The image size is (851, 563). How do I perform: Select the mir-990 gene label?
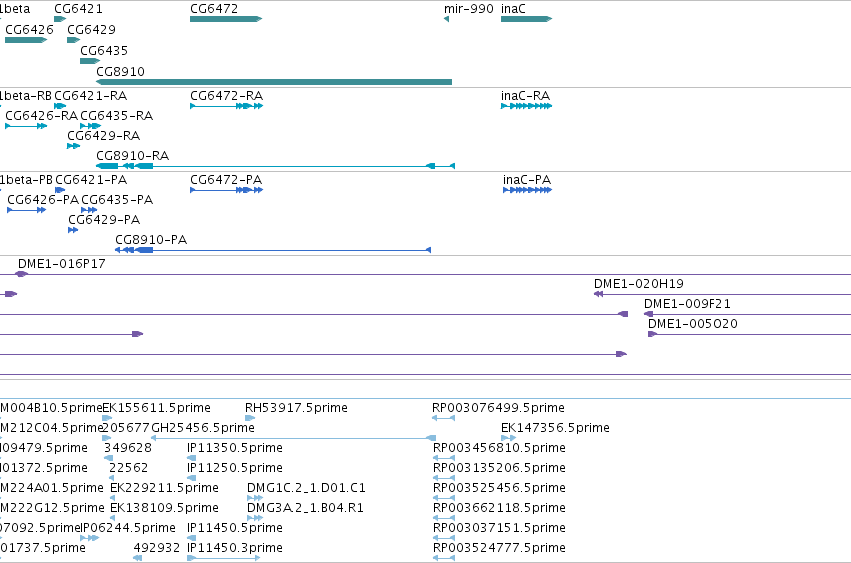(x=469, y=9)
